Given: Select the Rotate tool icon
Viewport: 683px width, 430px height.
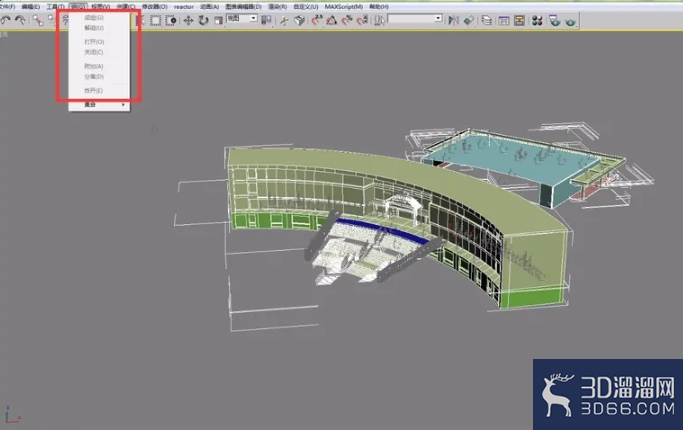Looking at the screenshot, I should [x=203, y=20].
